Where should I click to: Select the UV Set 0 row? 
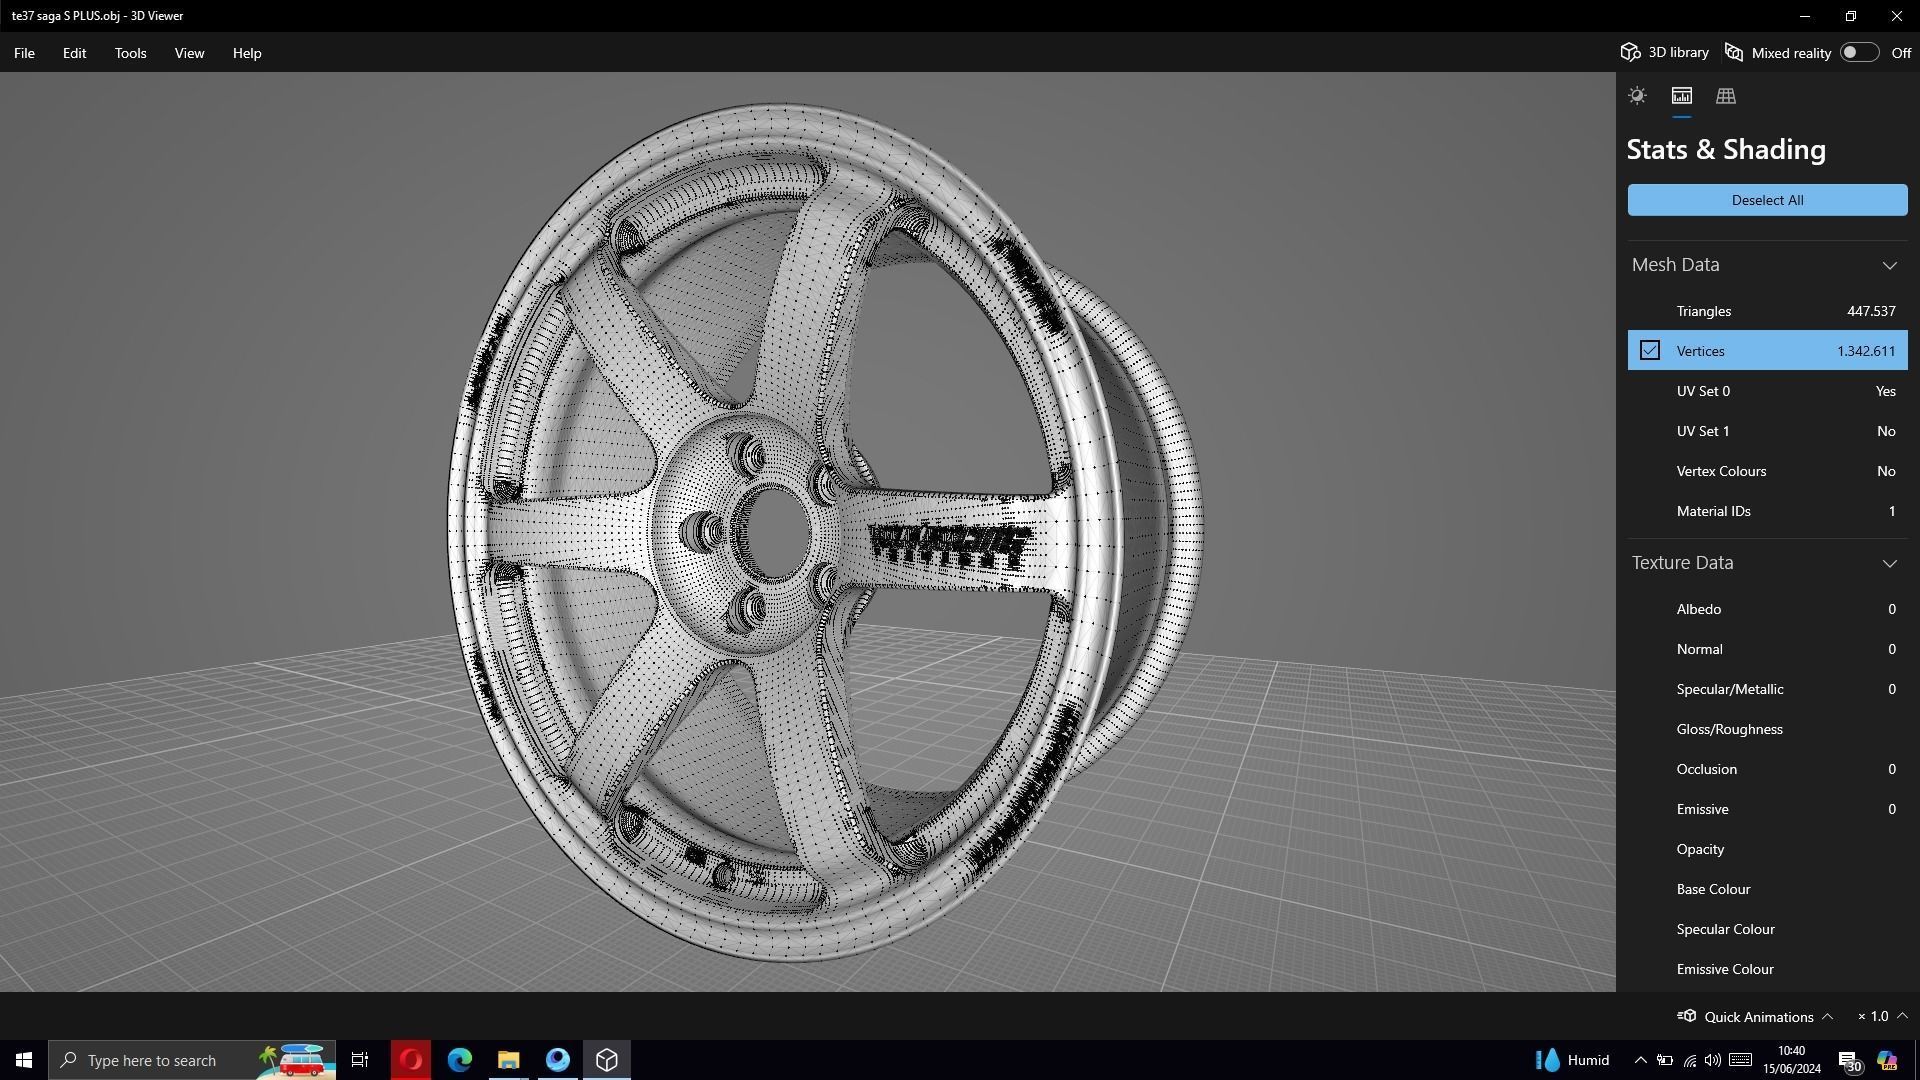1767,391
